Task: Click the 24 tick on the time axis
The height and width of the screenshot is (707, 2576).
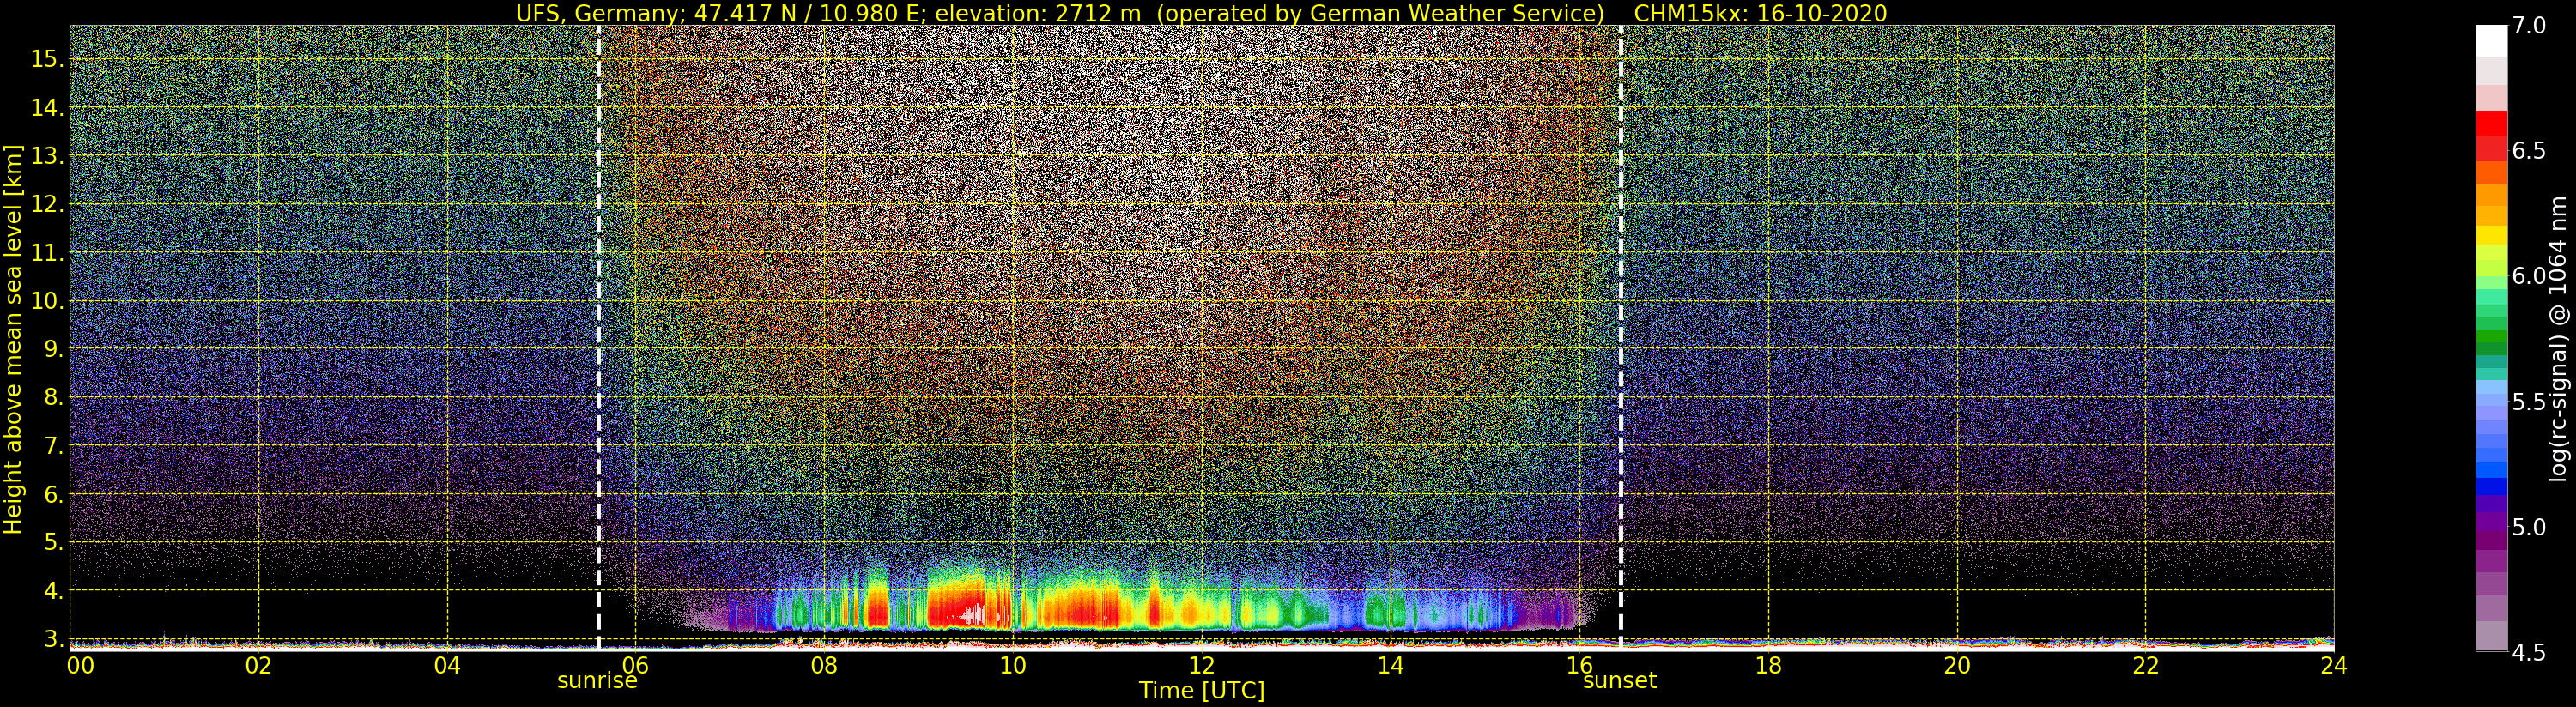Action: (x=2333, y=665)
